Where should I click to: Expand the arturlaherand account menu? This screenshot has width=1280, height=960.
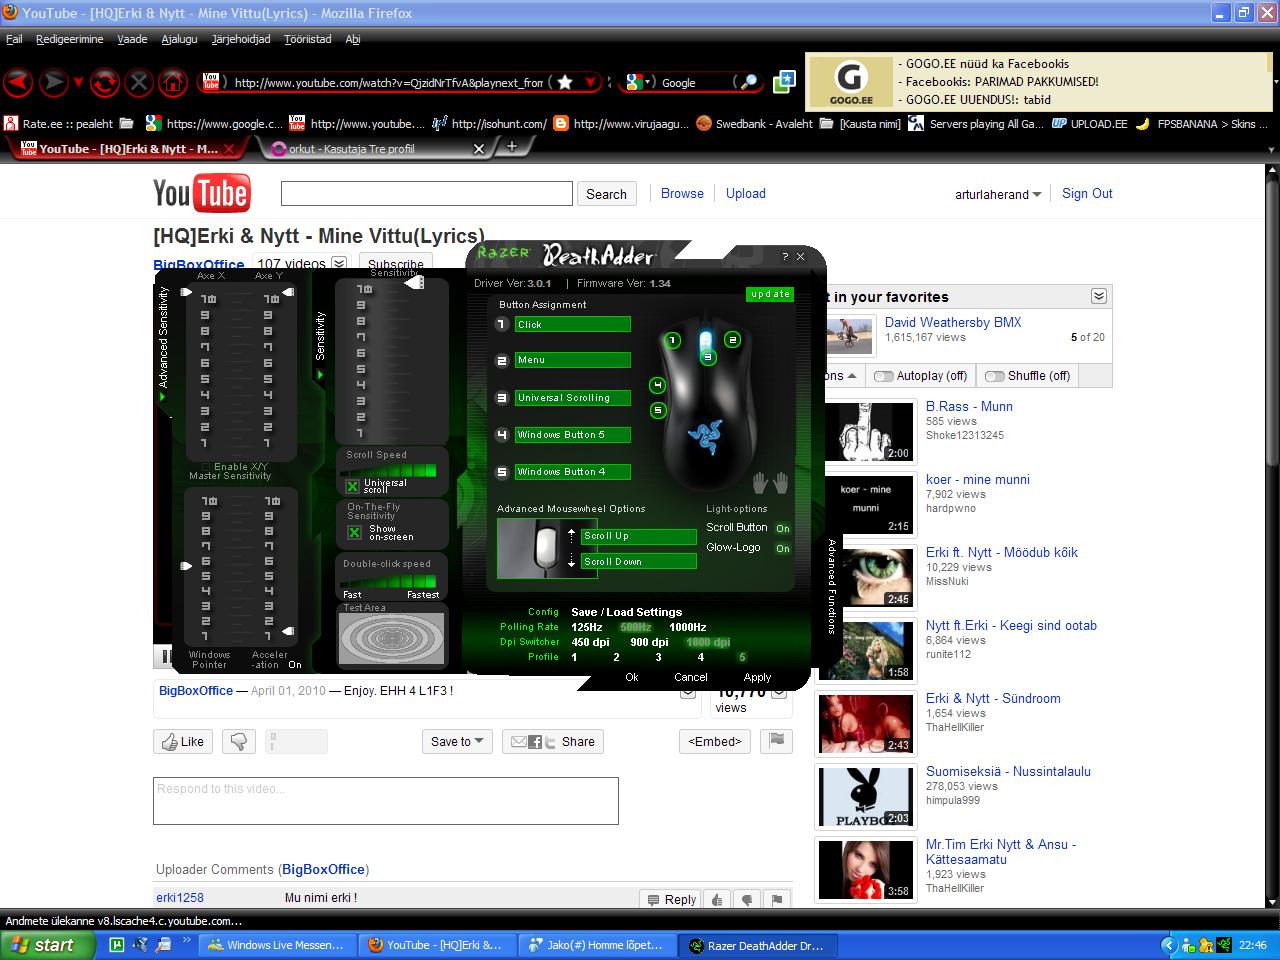997,194
